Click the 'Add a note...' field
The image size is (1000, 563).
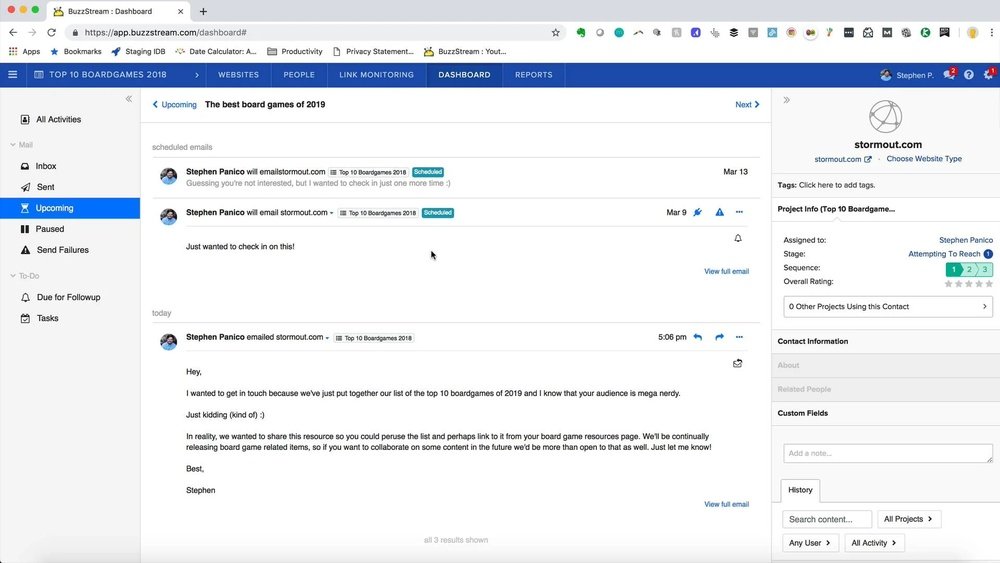(887, 453)
